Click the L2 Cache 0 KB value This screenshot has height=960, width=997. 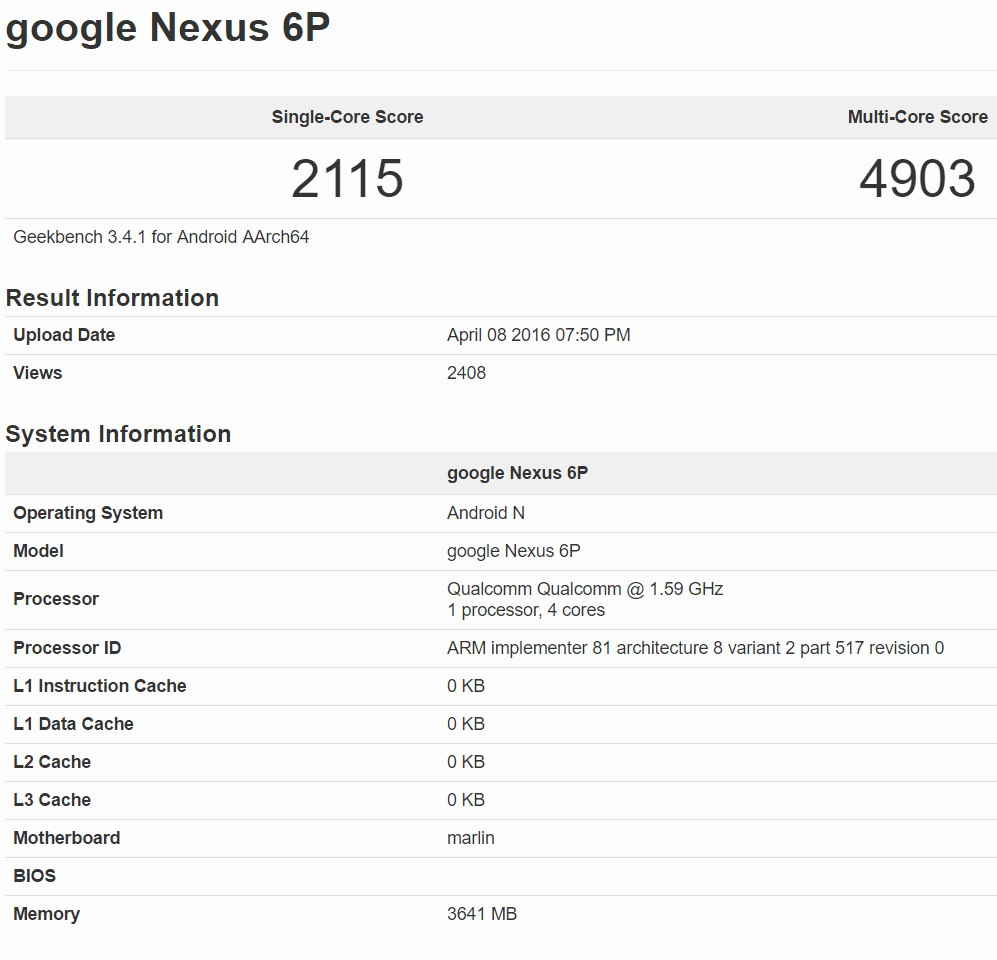click(466, 762)
